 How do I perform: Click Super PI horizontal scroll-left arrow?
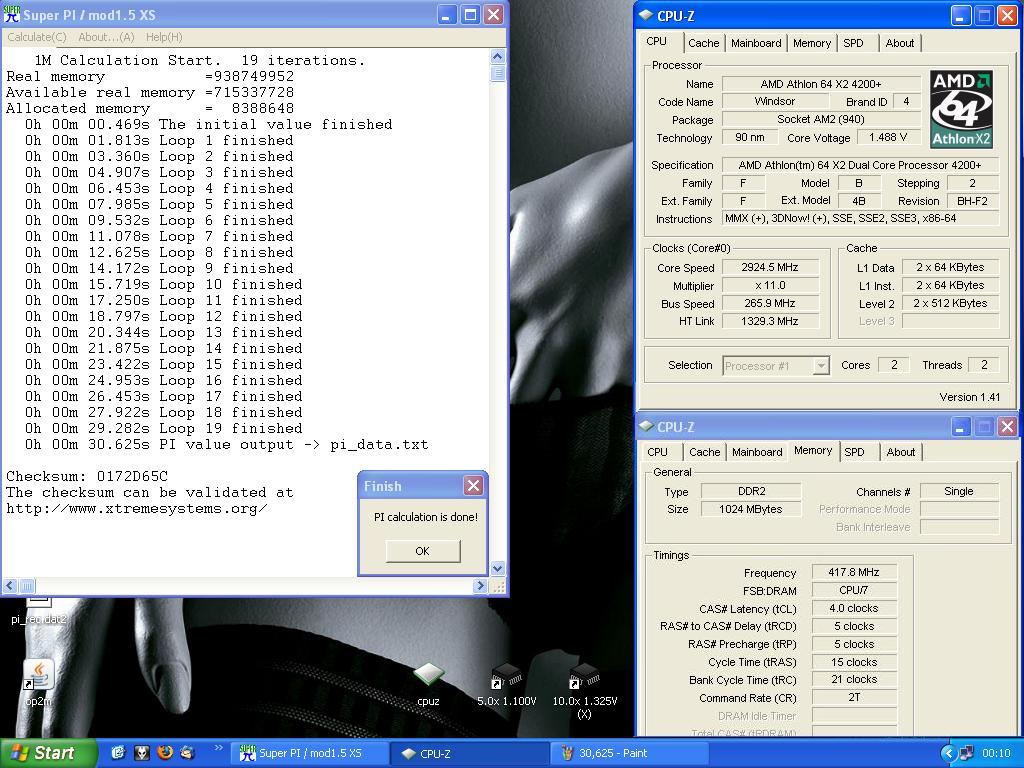[10, 586]
